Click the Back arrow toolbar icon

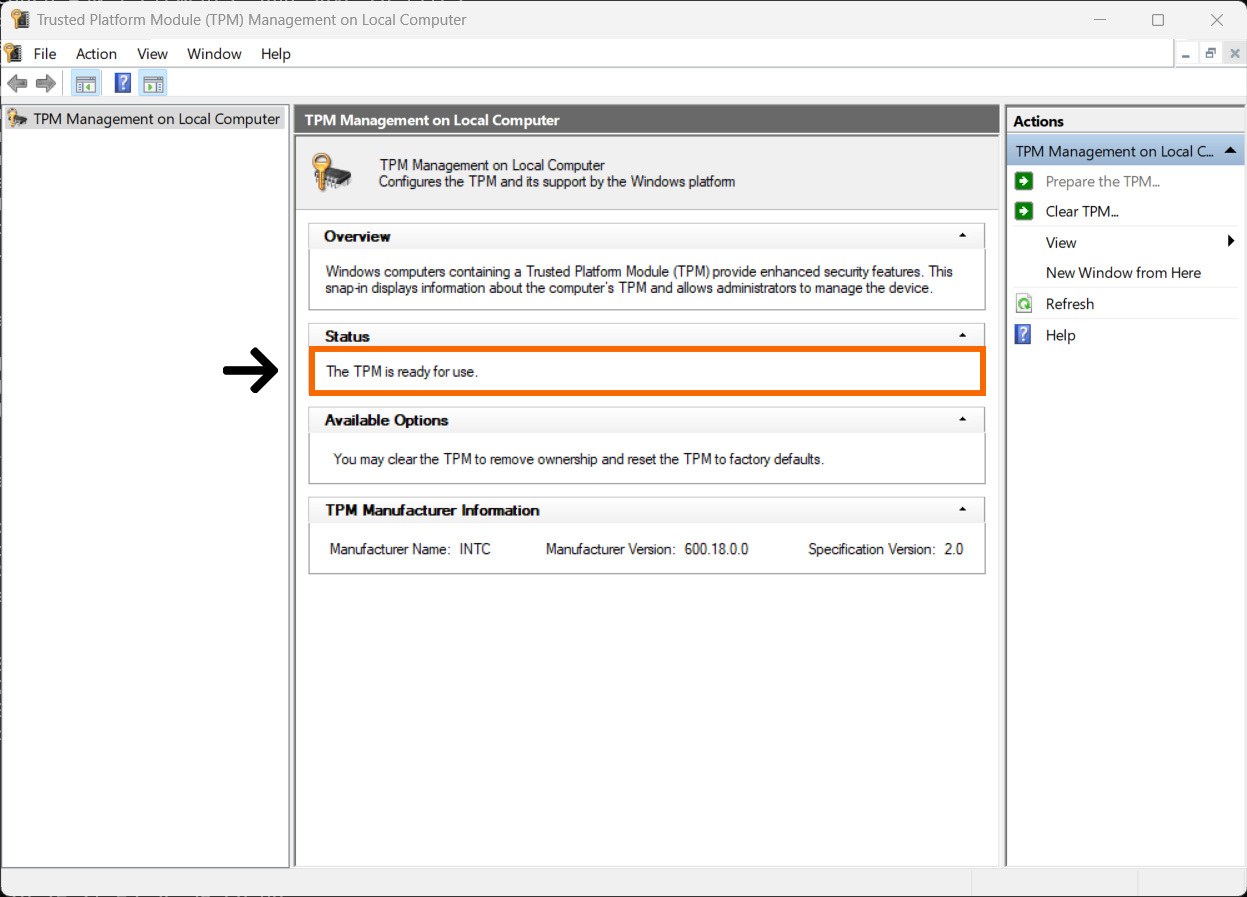coord(17,83)
